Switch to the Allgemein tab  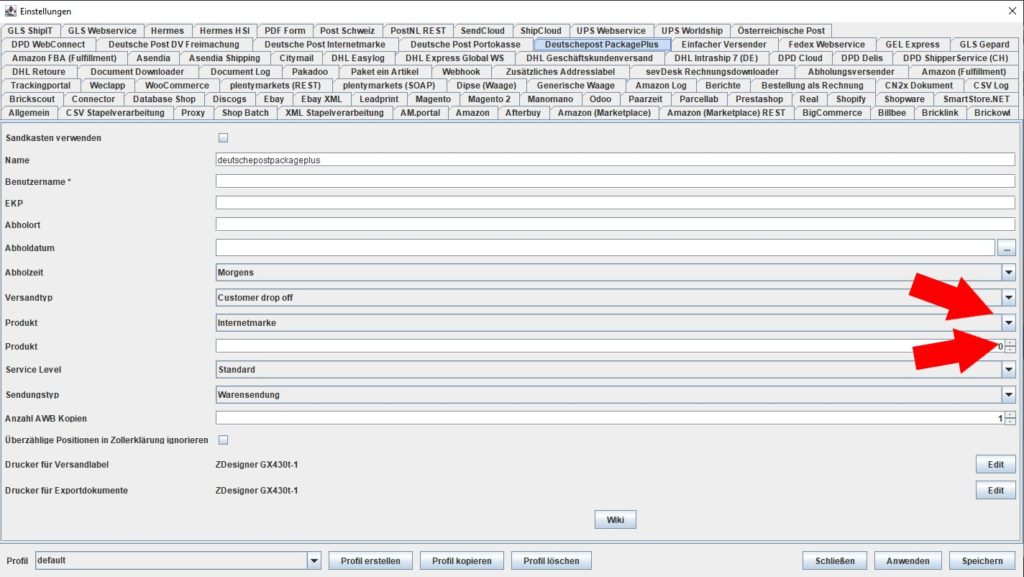(x=29, y=113)
